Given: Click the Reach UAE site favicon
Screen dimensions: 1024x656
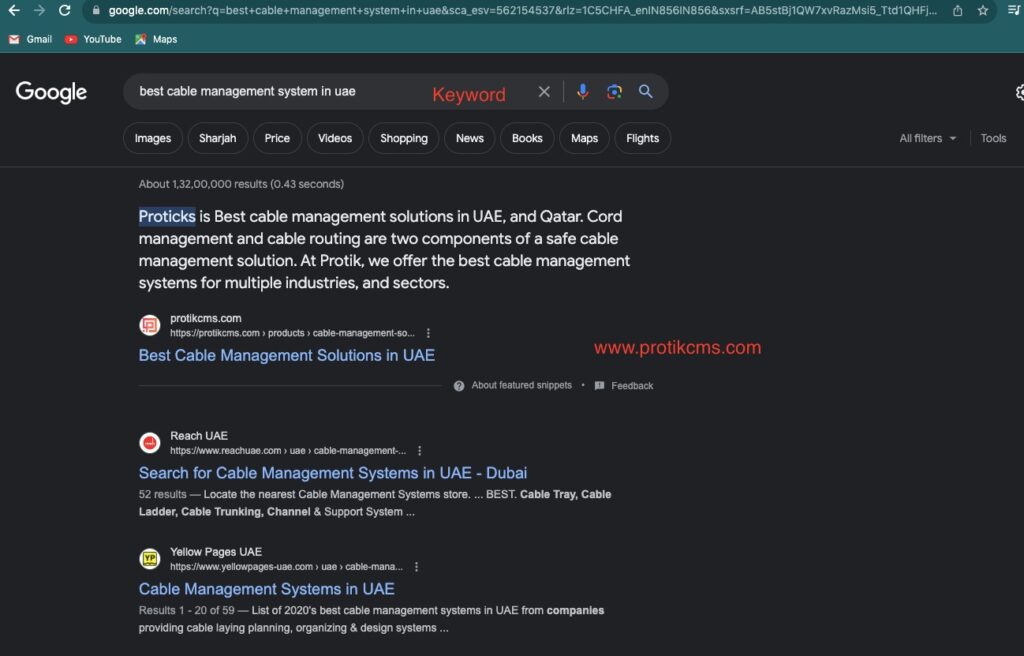Looking at the screenshot, I should (150, 442).
